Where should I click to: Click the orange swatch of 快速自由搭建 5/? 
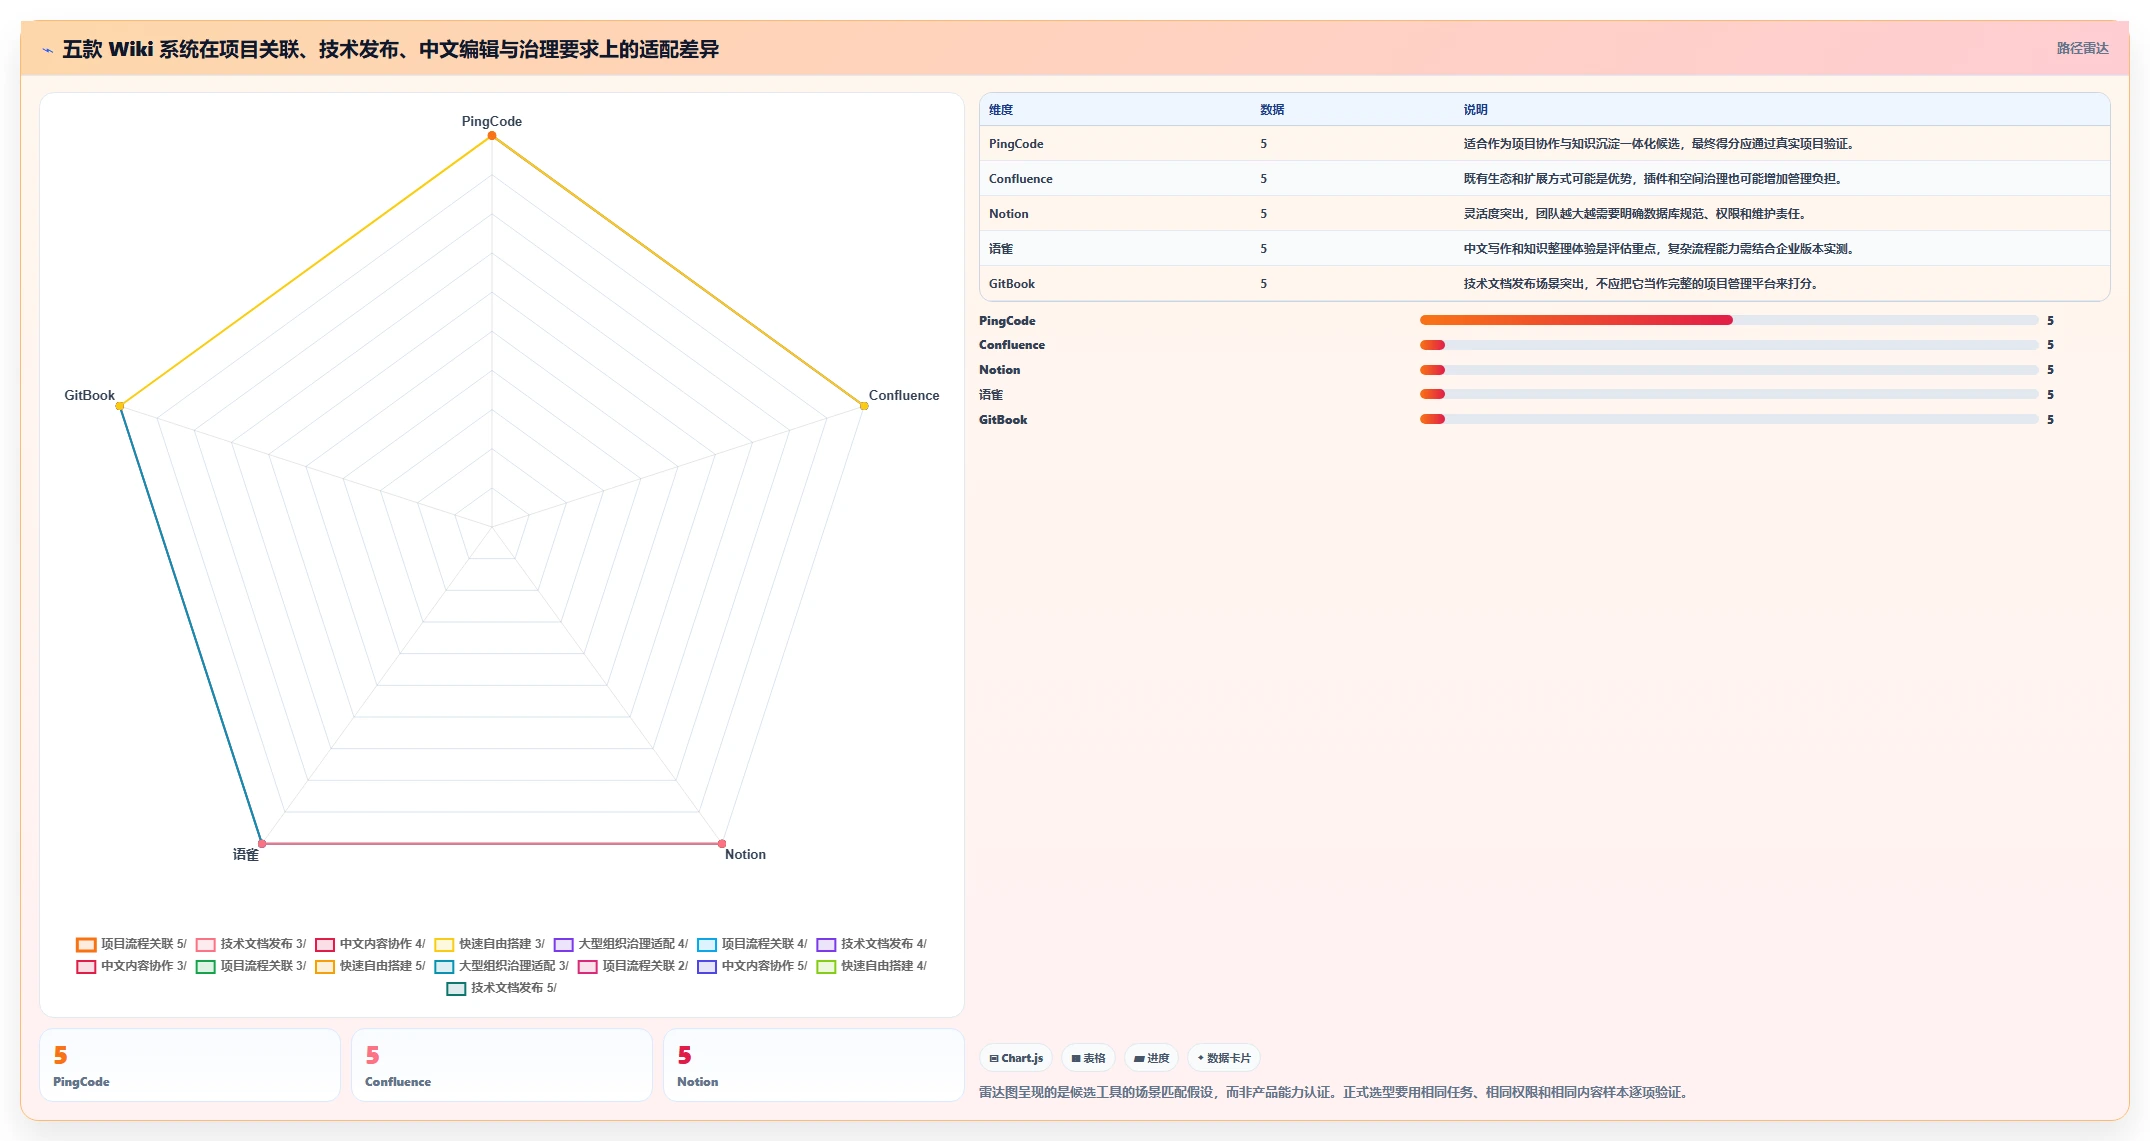[x=325, y=966]
